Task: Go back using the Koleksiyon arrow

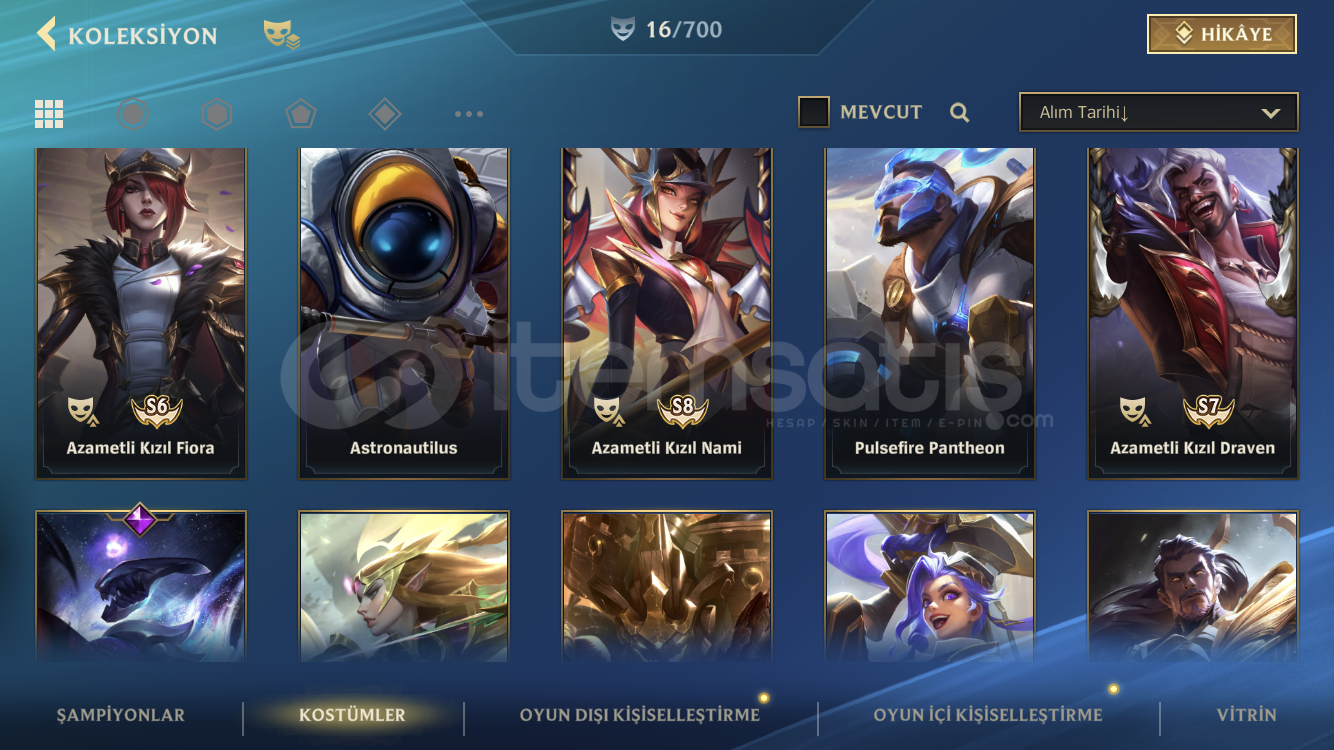Action: pos(46,34)
